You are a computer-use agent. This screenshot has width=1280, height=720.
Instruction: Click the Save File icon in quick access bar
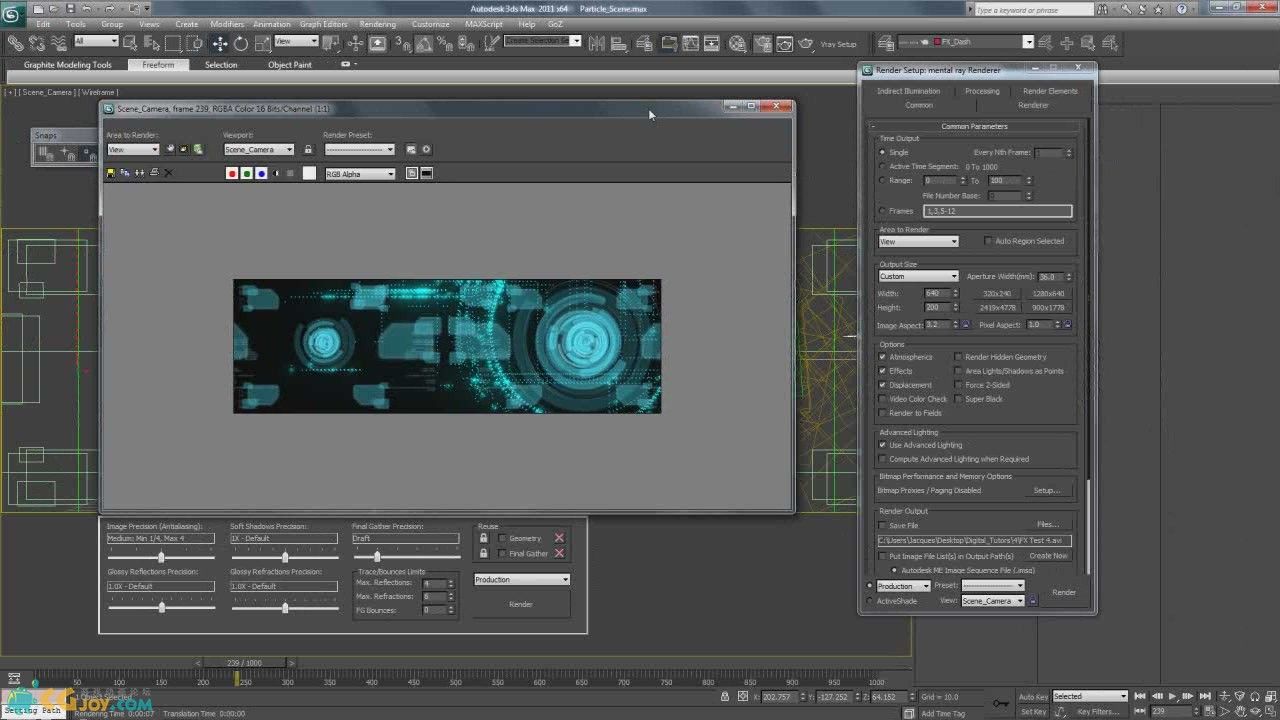tap(70, 9)
